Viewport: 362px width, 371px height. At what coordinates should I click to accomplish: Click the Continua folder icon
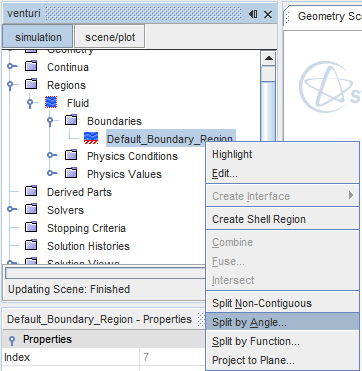pos(31,67)
